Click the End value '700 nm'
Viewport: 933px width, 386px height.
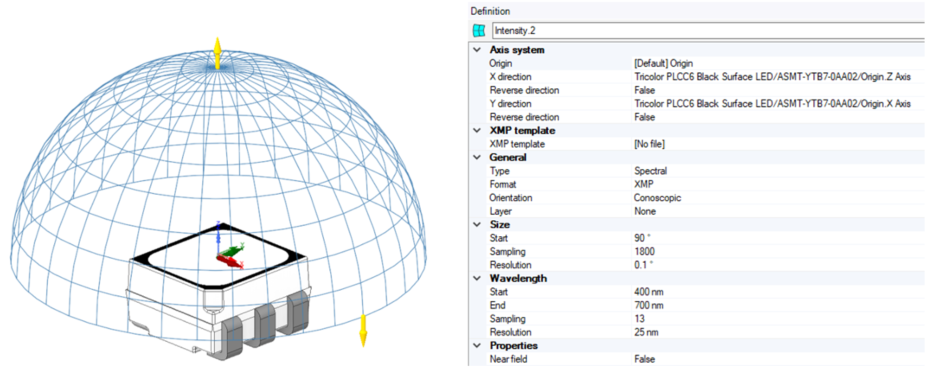point(649,305)
